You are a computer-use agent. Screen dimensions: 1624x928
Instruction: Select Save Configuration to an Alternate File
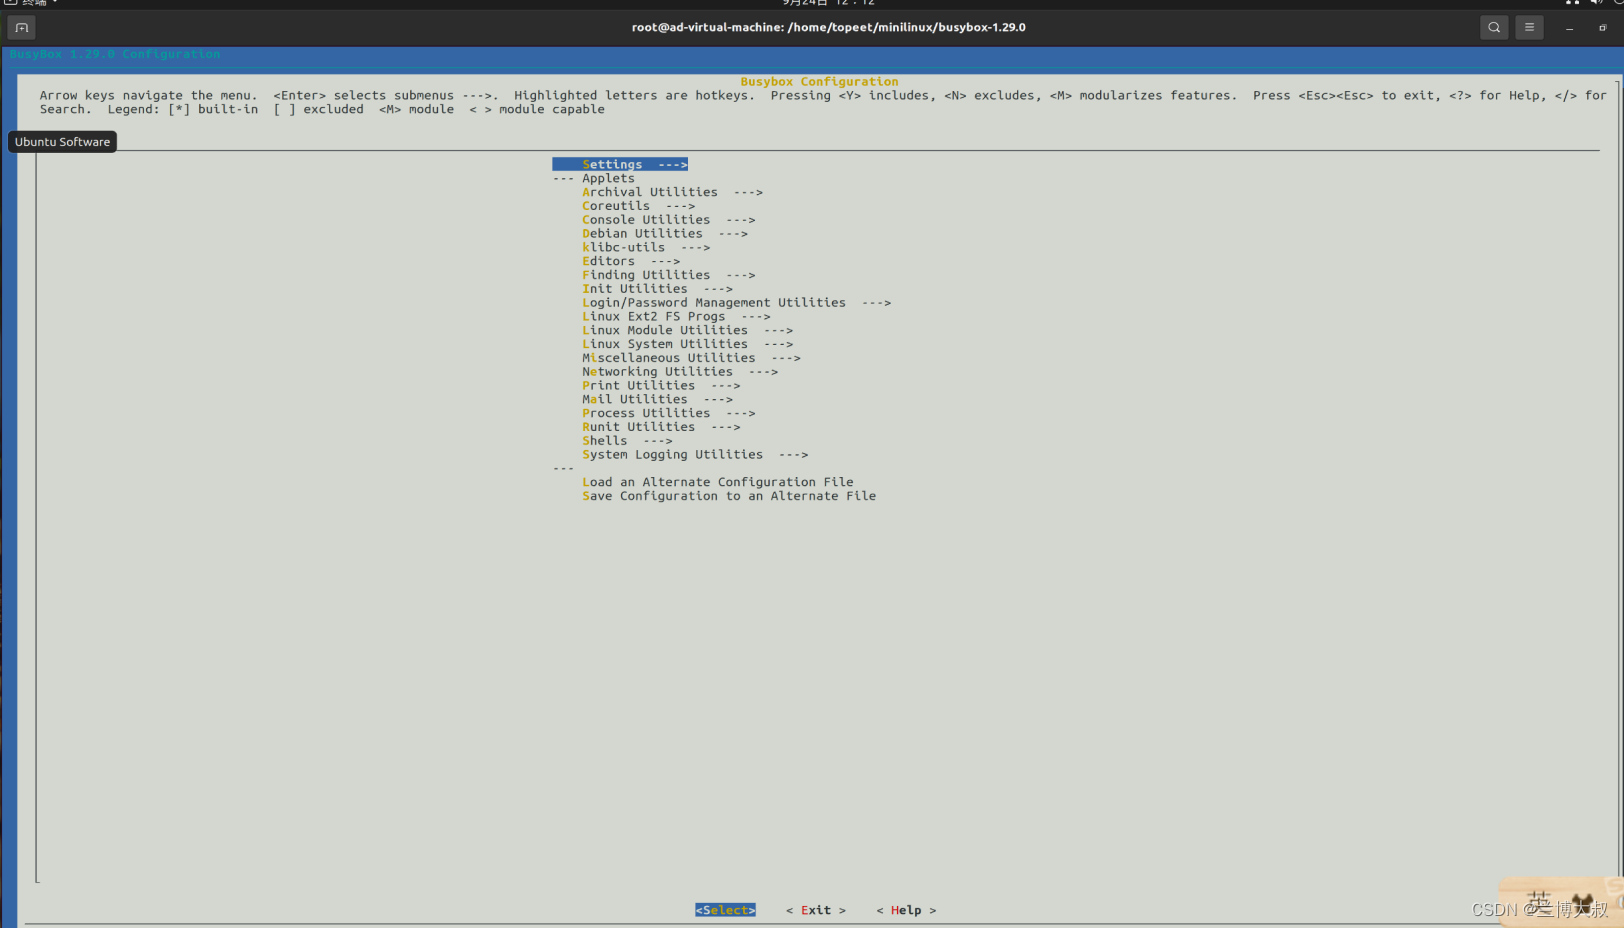[x=729, y=496]
